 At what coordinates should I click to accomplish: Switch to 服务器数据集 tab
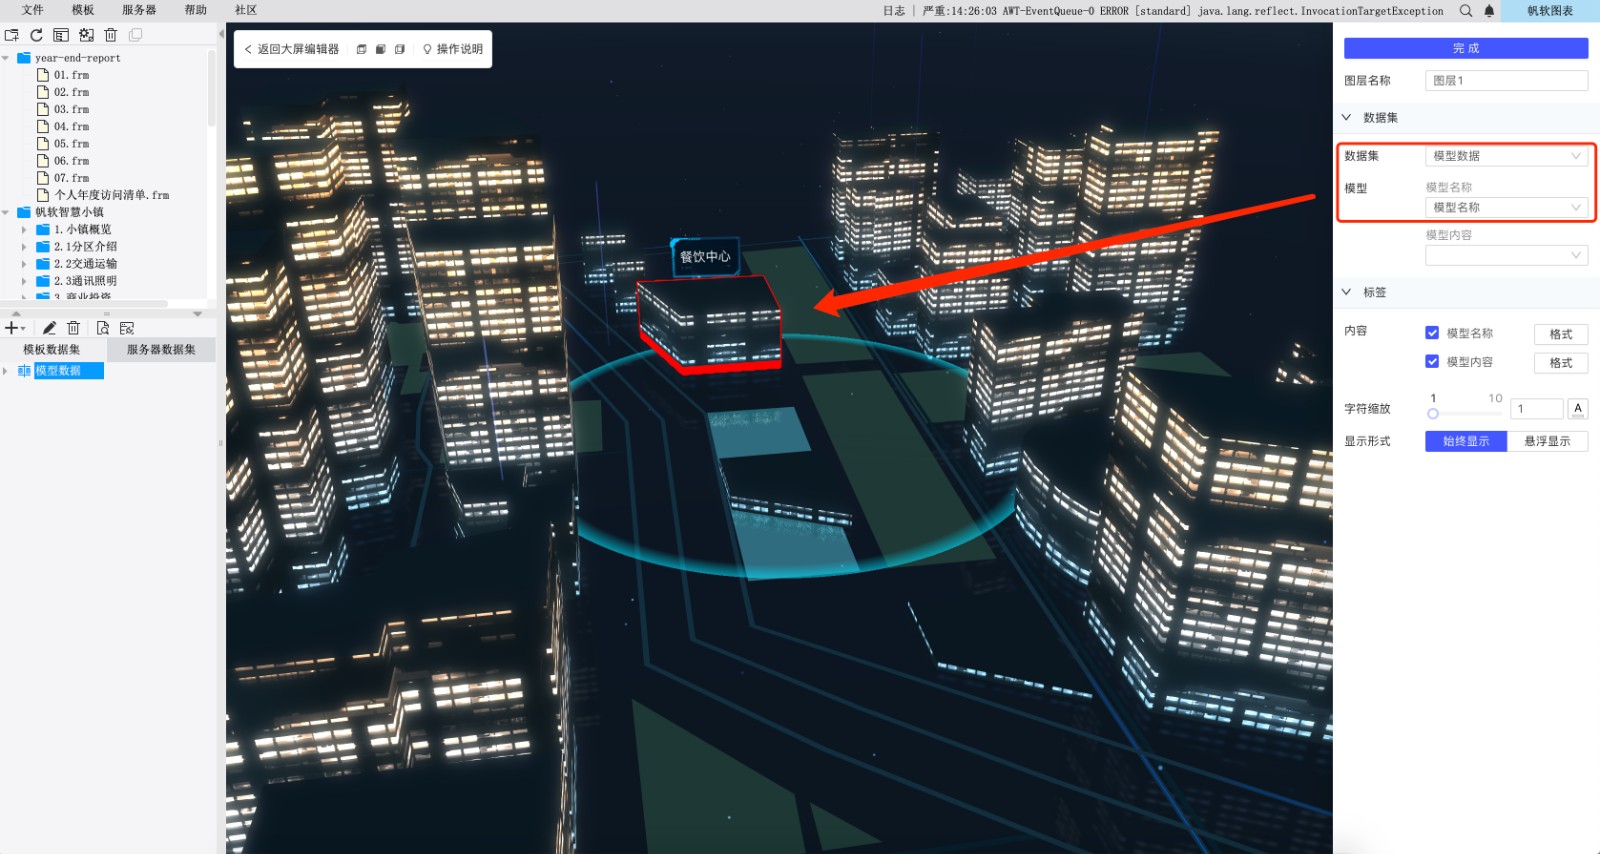(x=161, y=349)
